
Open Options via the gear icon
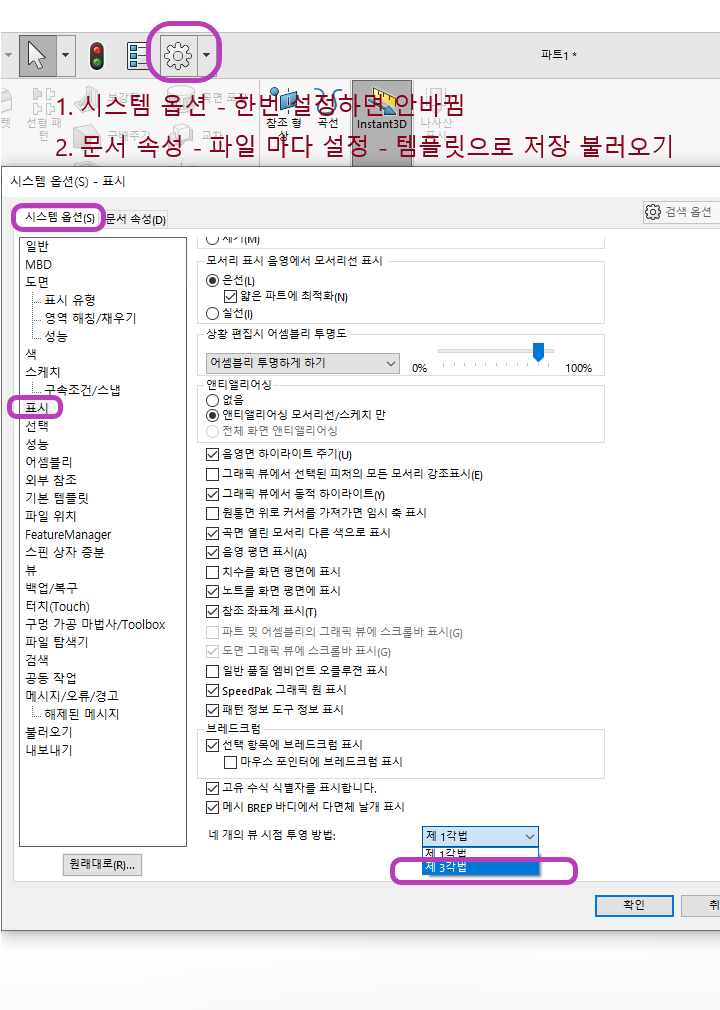pos(178,55)
